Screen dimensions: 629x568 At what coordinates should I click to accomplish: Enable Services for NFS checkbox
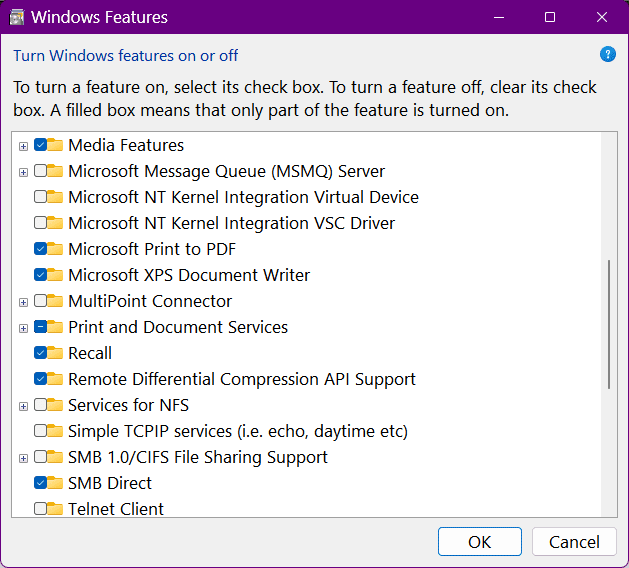pyautogui.click(x=41, y=405)
